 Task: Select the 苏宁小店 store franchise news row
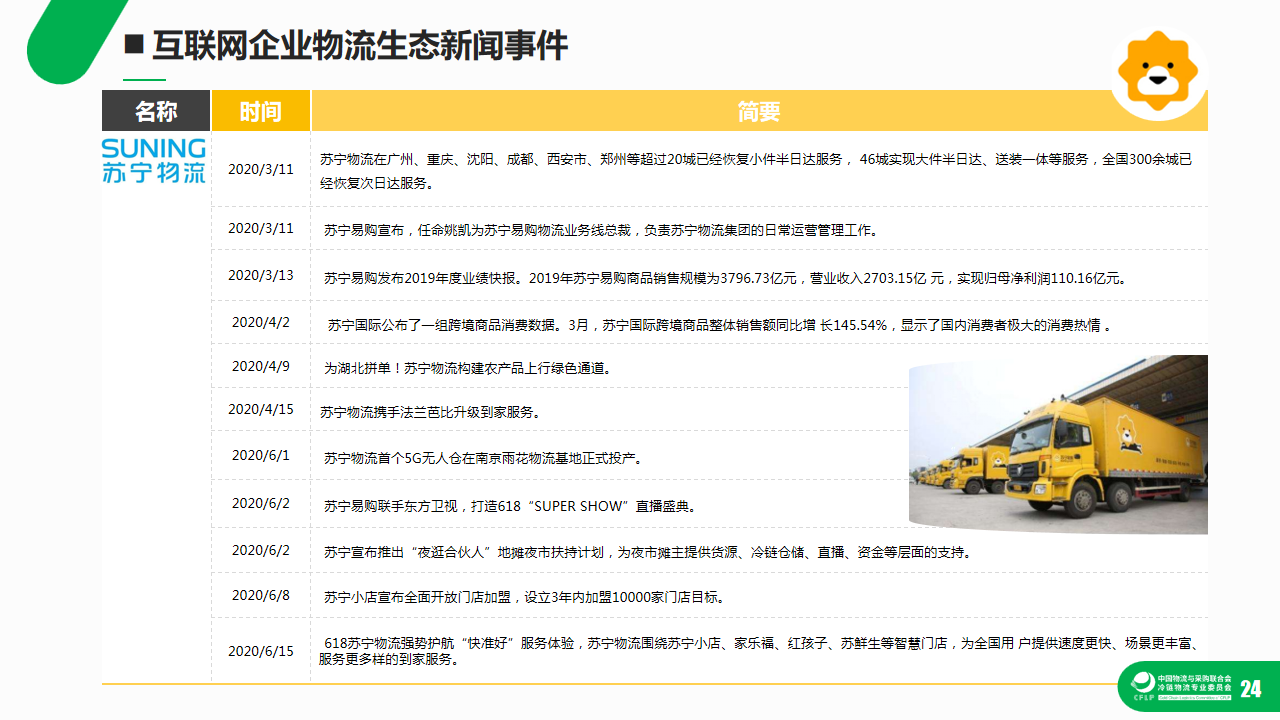click(x=524, y=597)
